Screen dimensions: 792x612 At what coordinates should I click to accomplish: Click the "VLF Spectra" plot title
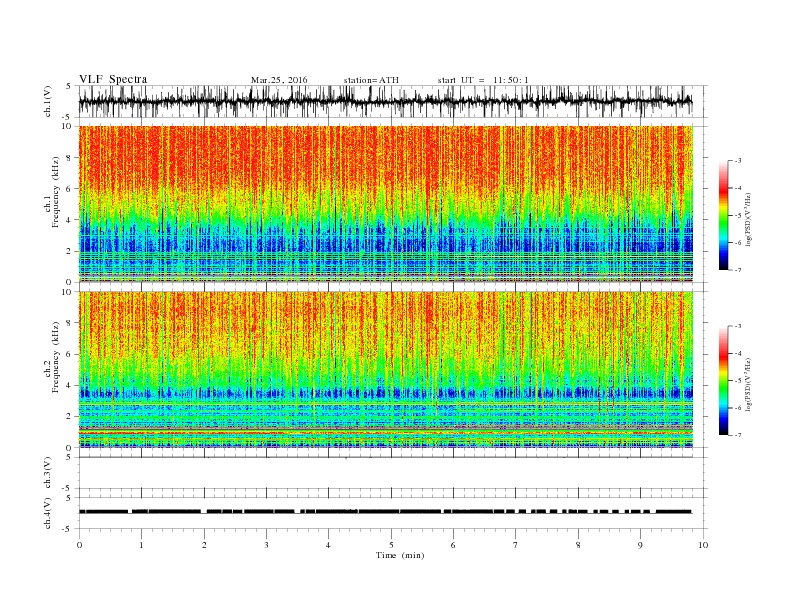(x=113, y=79)
